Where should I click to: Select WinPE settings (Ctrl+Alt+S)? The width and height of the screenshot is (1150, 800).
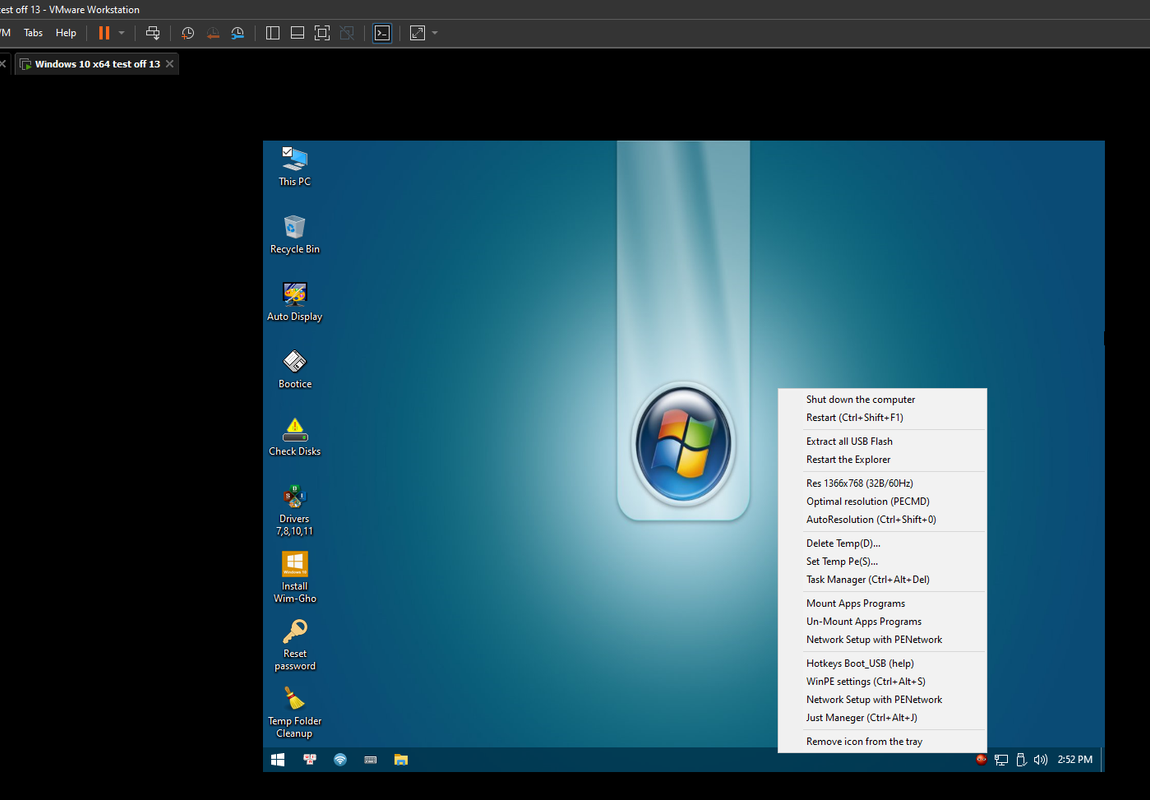(882, 681)
